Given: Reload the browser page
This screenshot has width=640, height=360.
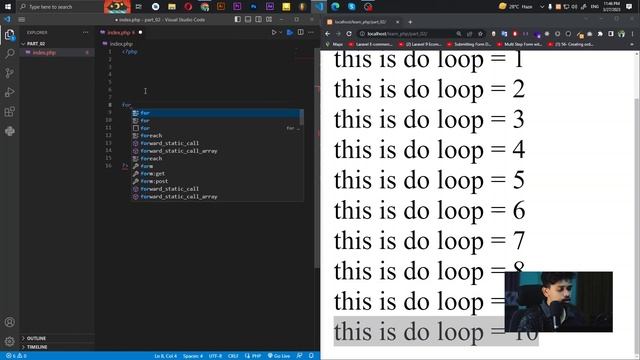Looking at the screenshot, I should click(349, 34).
